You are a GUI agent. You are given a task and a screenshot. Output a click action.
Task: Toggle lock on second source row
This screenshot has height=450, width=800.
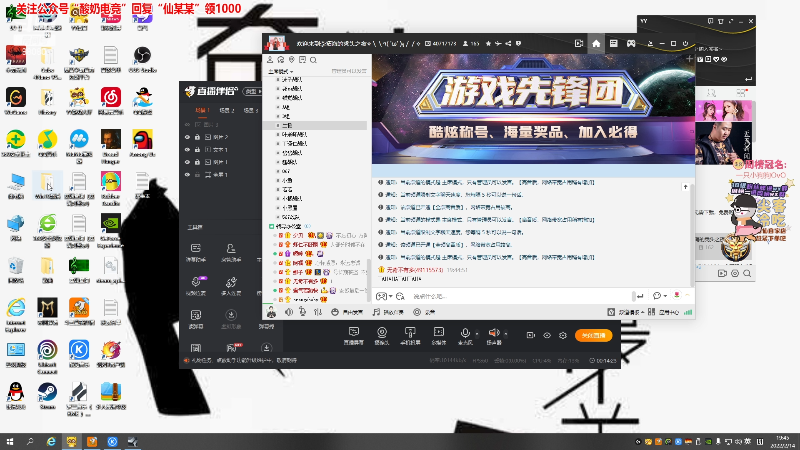pos(197,137)
